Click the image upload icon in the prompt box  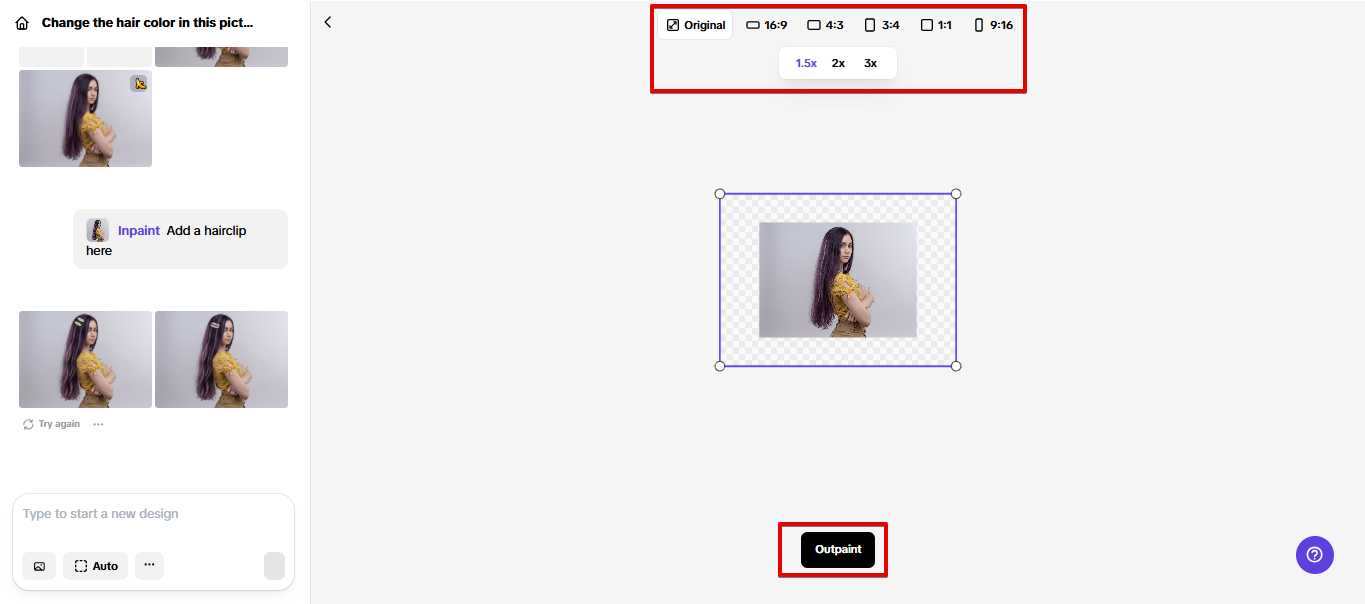(x=38, y=566)
